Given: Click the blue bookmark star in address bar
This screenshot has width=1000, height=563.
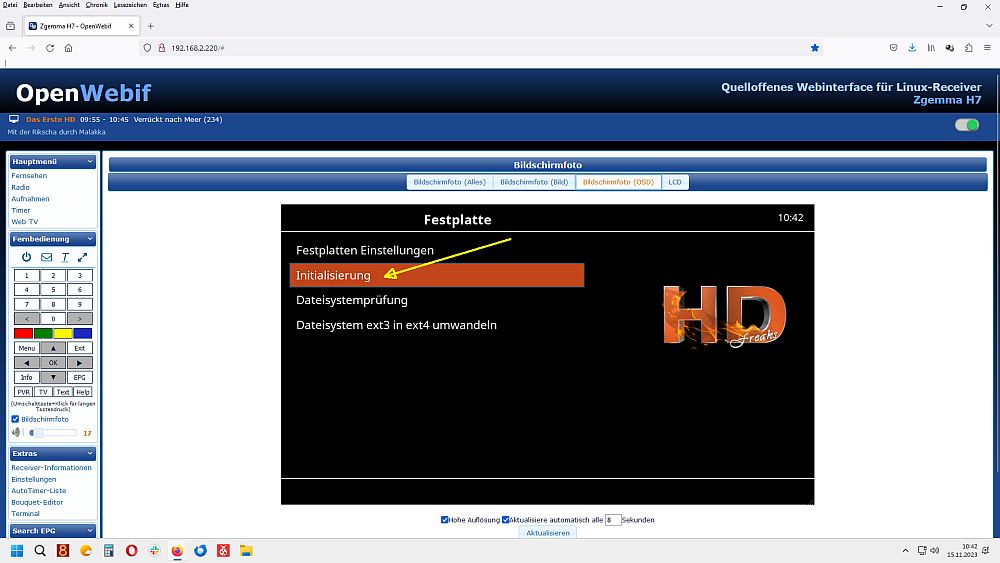Looking at the screenshot, I should [814, 47].
